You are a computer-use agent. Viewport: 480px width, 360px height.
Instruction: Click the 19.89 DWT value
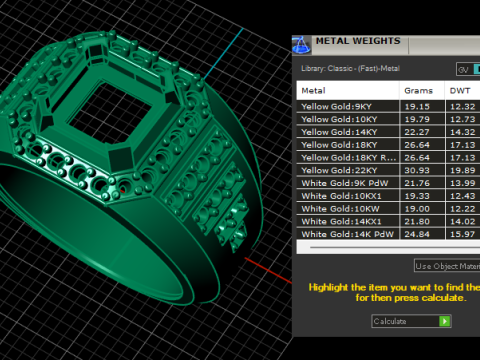pos(463,170)
